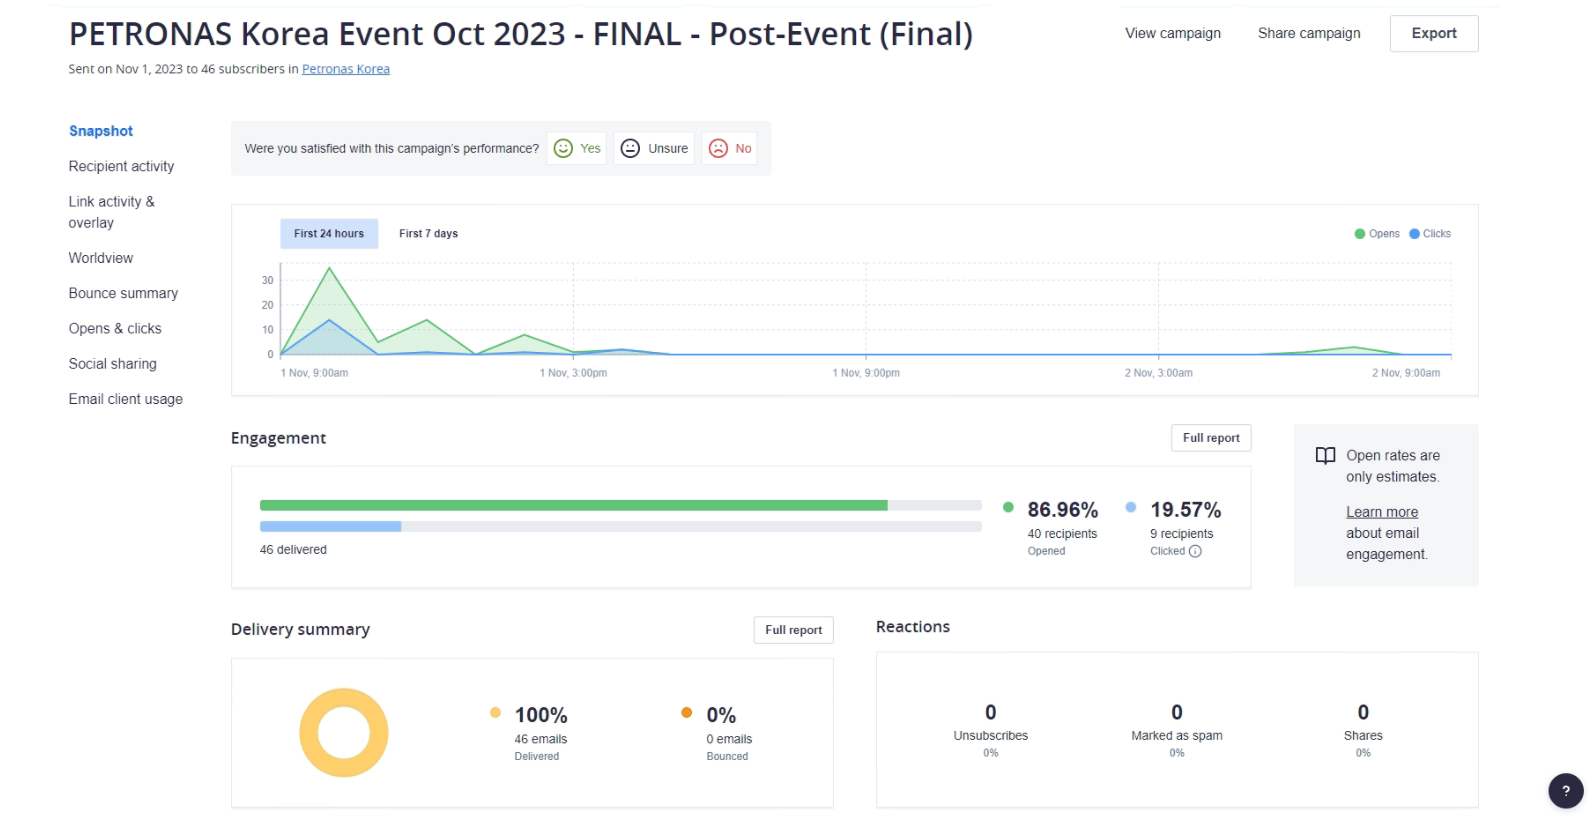Click the green opened progress bar

(573, 506)
